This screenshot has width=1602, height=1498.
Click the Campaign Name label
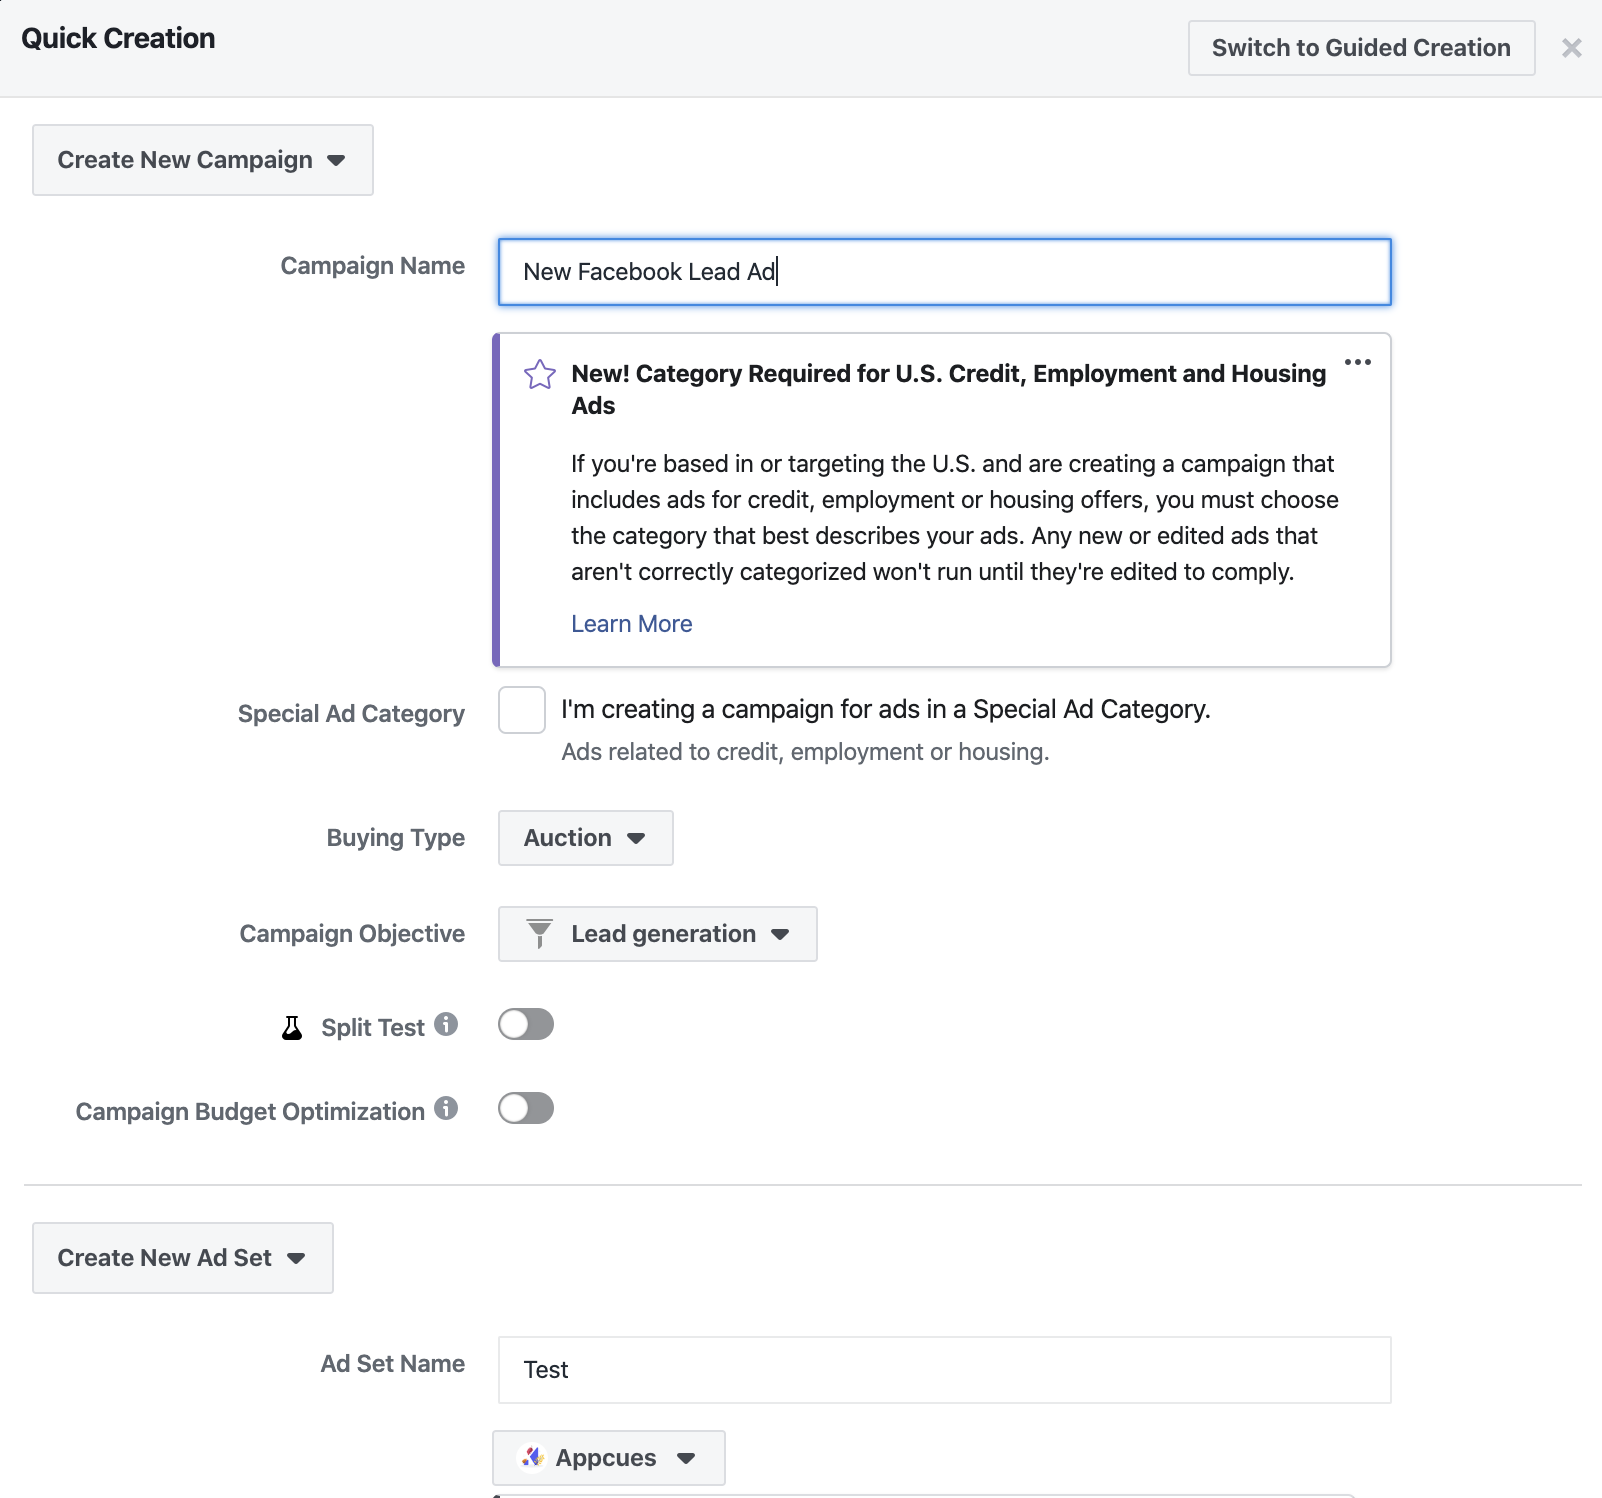(373, 266)
